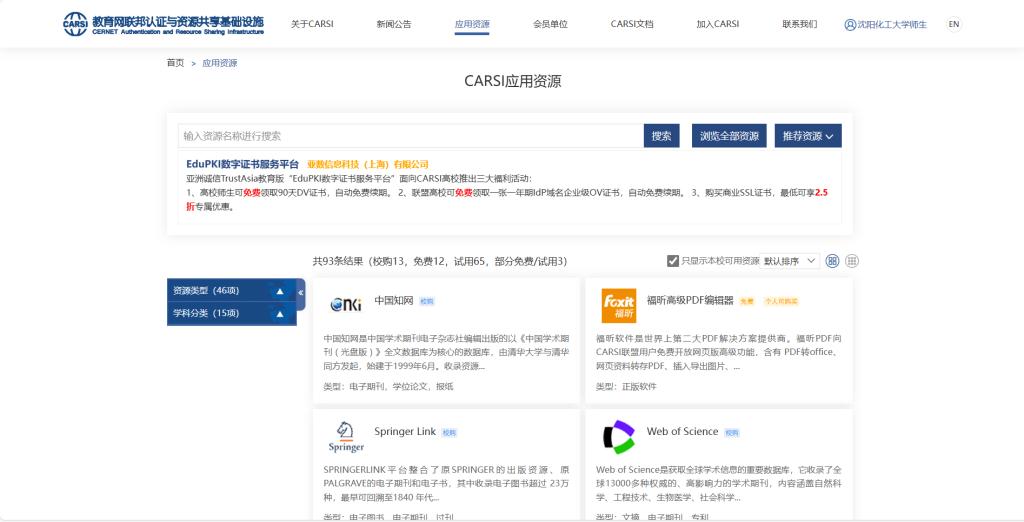This screenshot has height=522, width=1024.
Task: Collapse the filter sidebar with double-arrow
Action: point(301,293)
